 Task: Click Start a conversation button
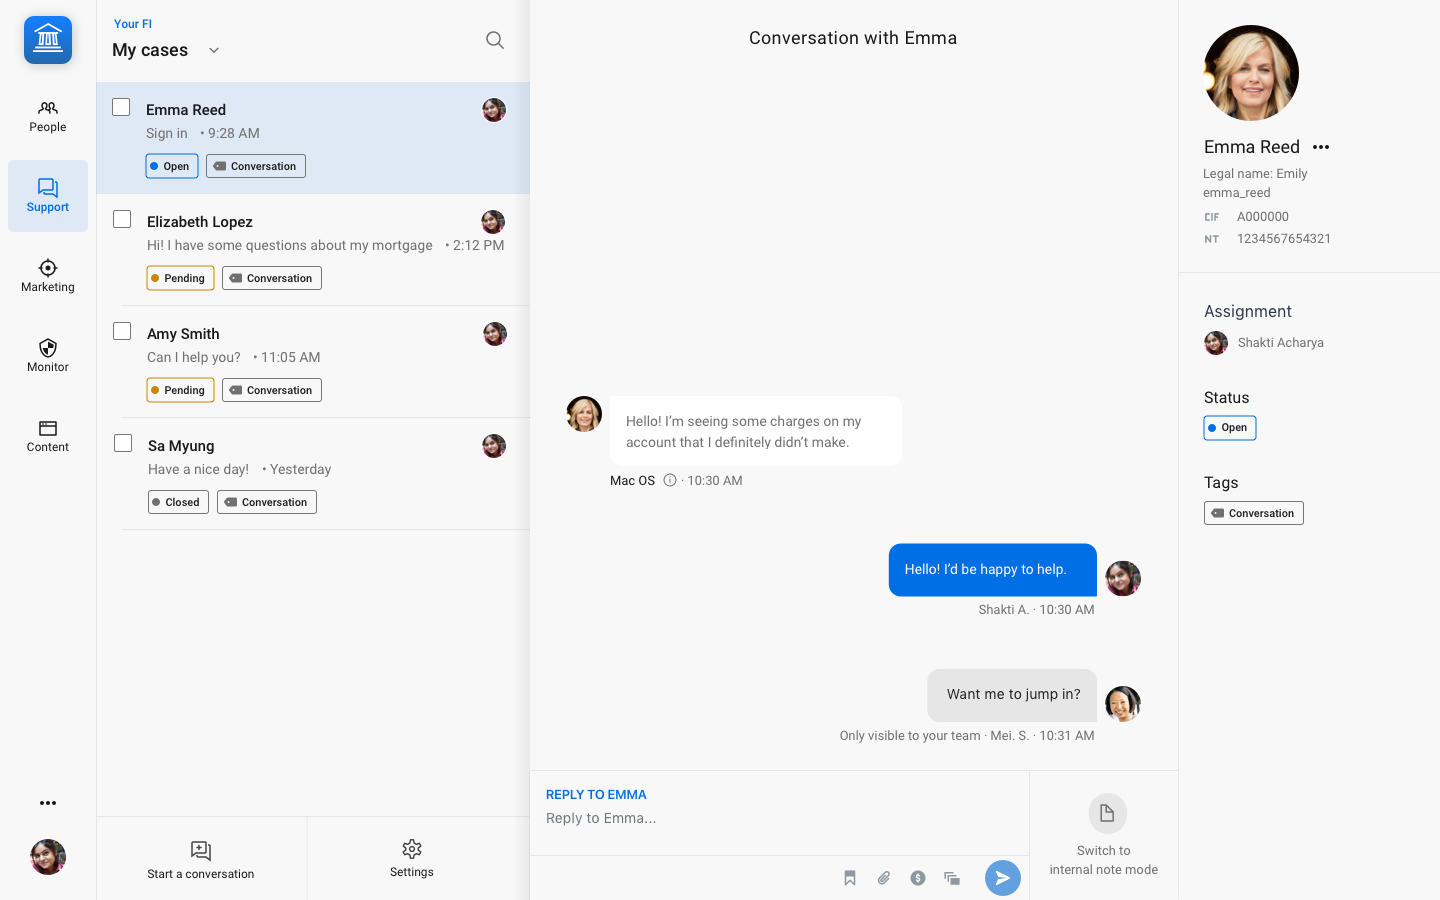coord(201,859)
